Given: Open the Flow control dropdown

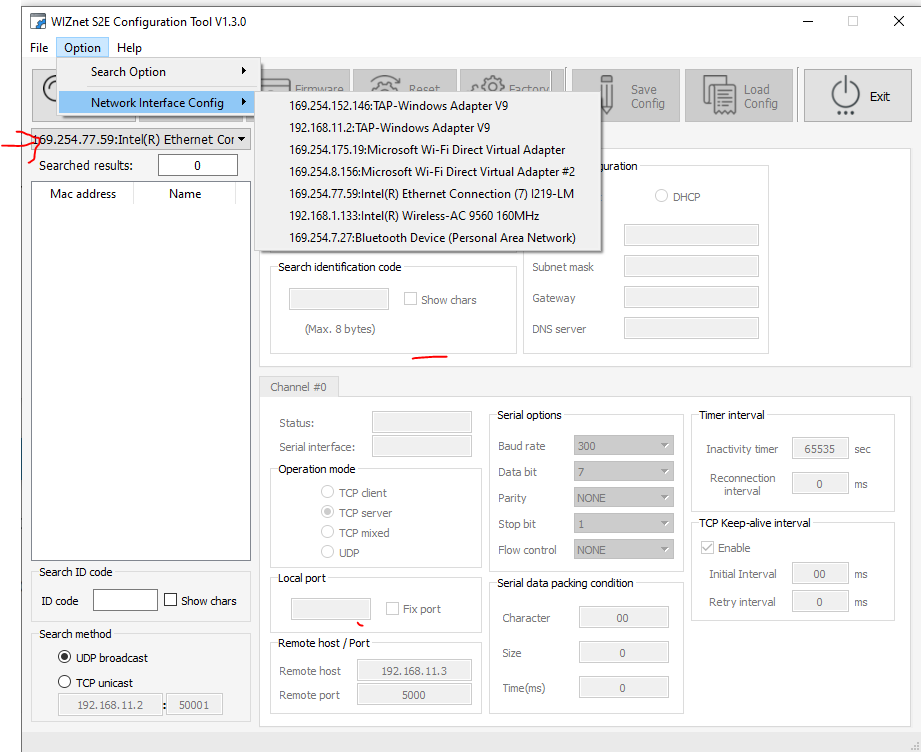Looking at the screenshot, I should point(623,550).
